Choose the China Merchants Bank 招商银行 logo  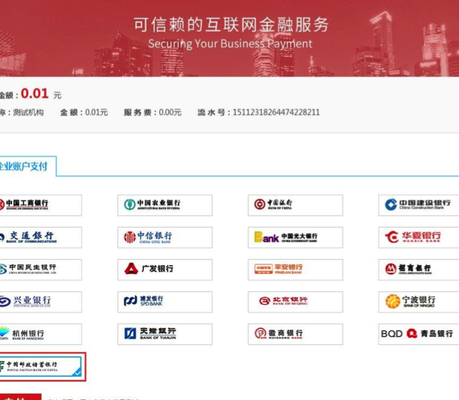point(419,269)
